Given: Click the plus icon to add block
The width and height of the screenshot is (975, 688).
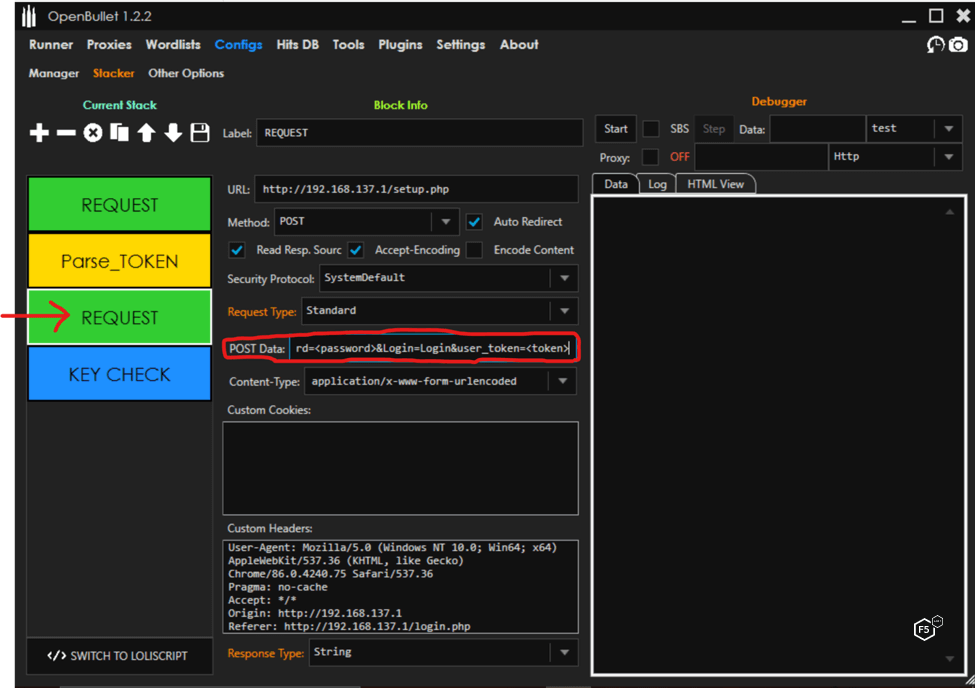Looking at the screenshot, I should pos(39,133).
